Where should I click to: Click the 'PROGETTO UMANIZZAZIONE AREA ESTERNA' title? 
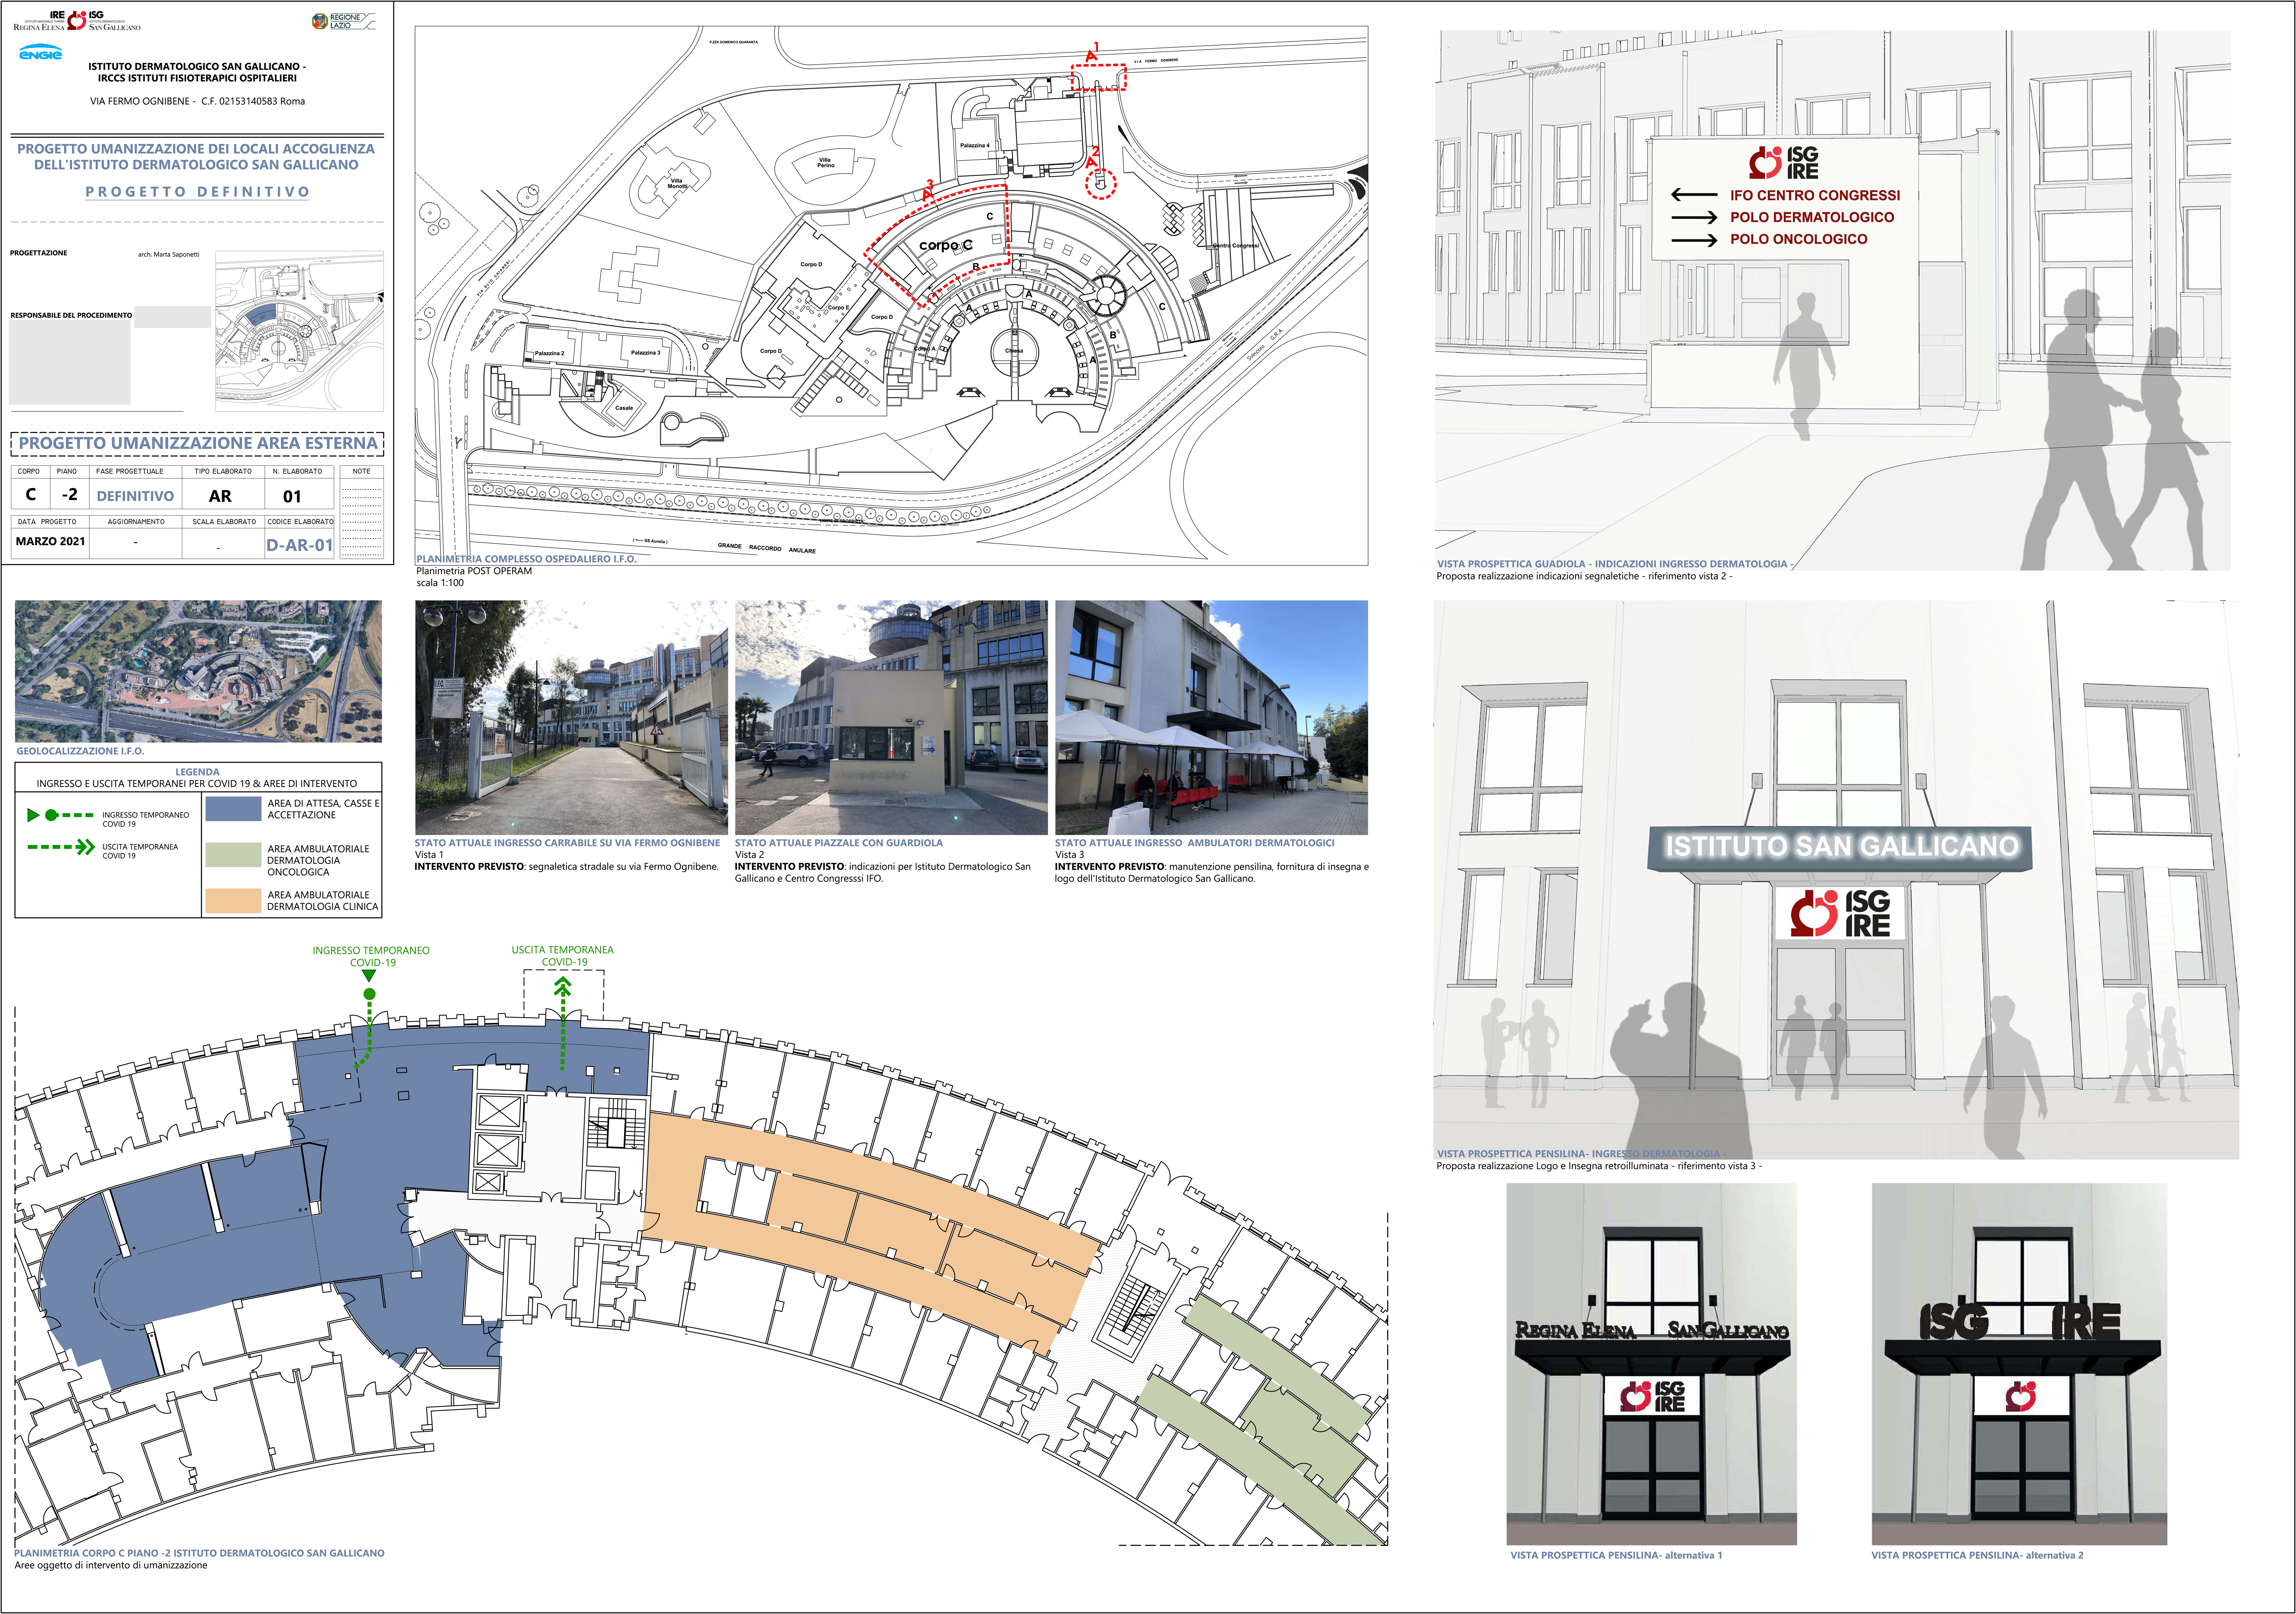pyautogui.click(x=198, y=443)
